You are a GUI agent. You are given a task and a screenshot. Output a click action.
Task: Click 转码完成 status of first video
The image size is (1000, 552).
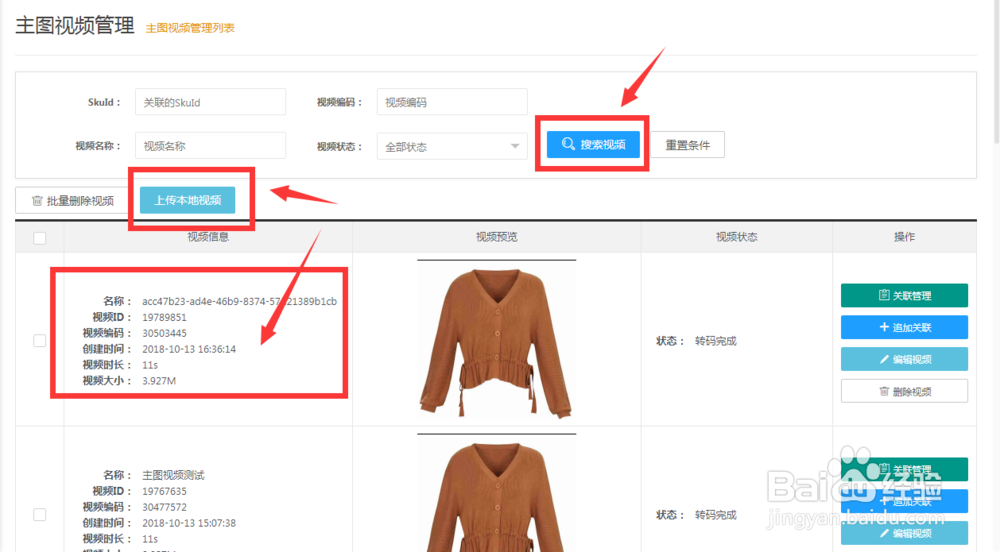[x=716, y=341]
